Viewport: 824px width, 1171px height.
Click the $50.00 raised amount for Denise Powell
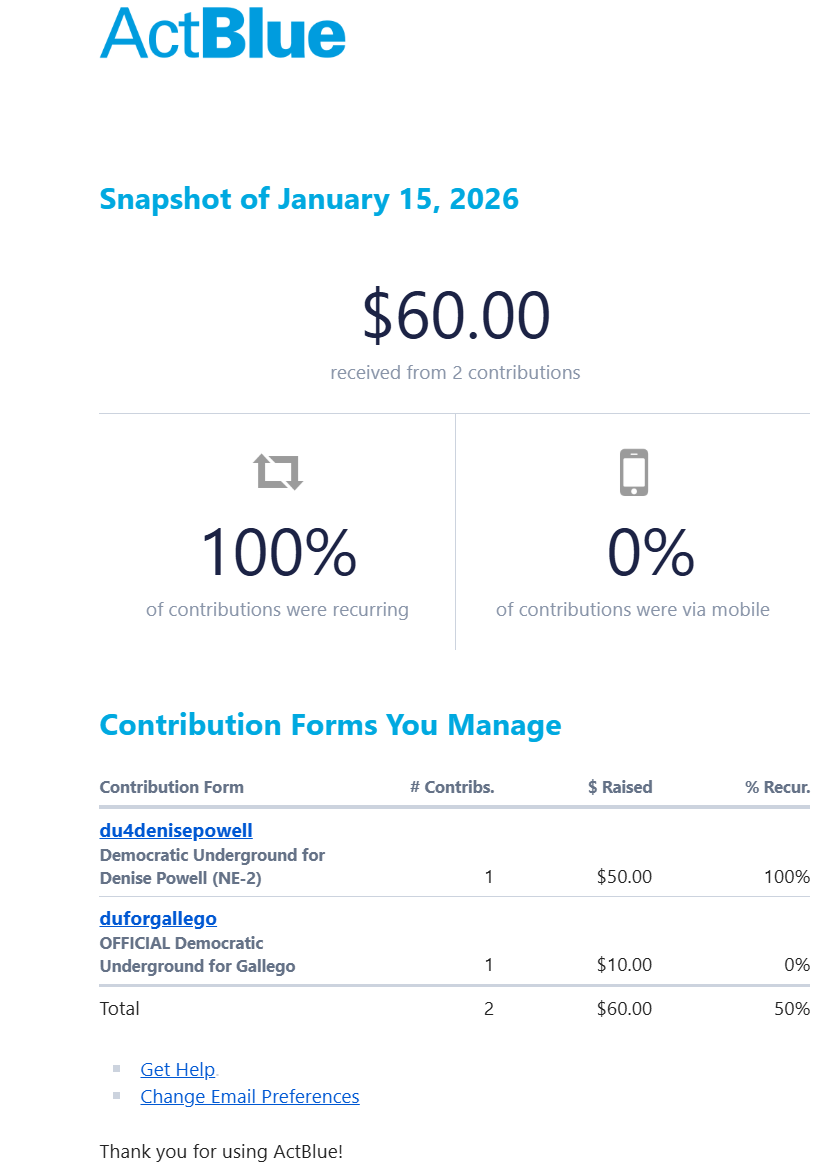(x=624, y=877)
